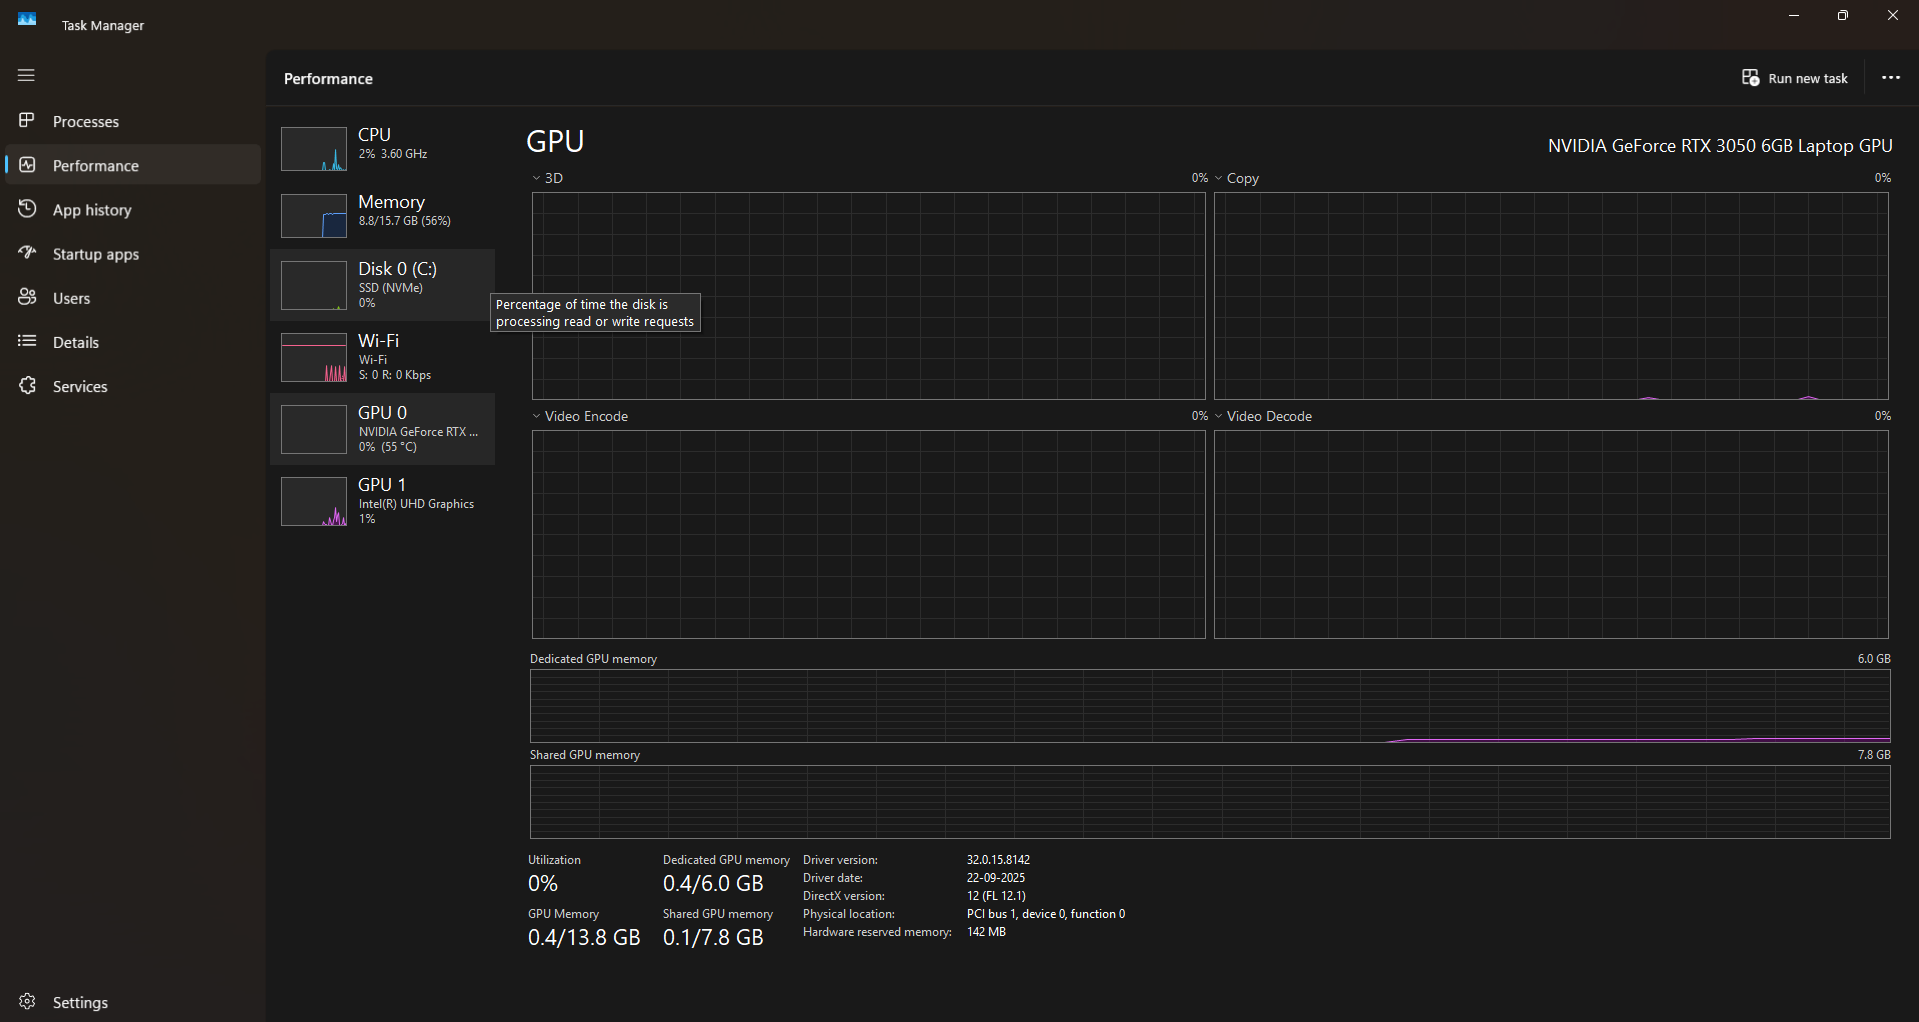Switch to Wi-Fi performance view
The width and height of the screenshot is (1919, 1022).
(382, 357)
